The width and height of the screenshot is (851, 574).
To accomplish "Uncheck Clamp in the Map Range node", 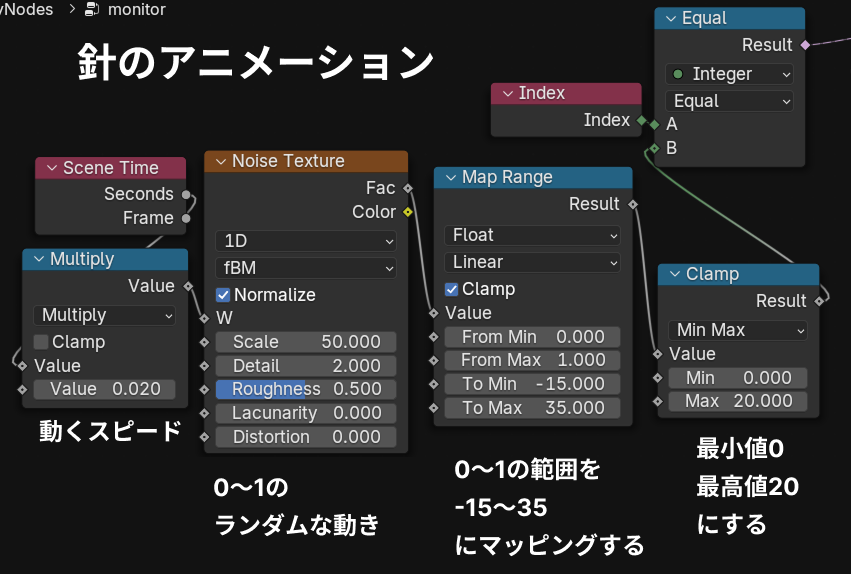I will [x=451, y=289].
